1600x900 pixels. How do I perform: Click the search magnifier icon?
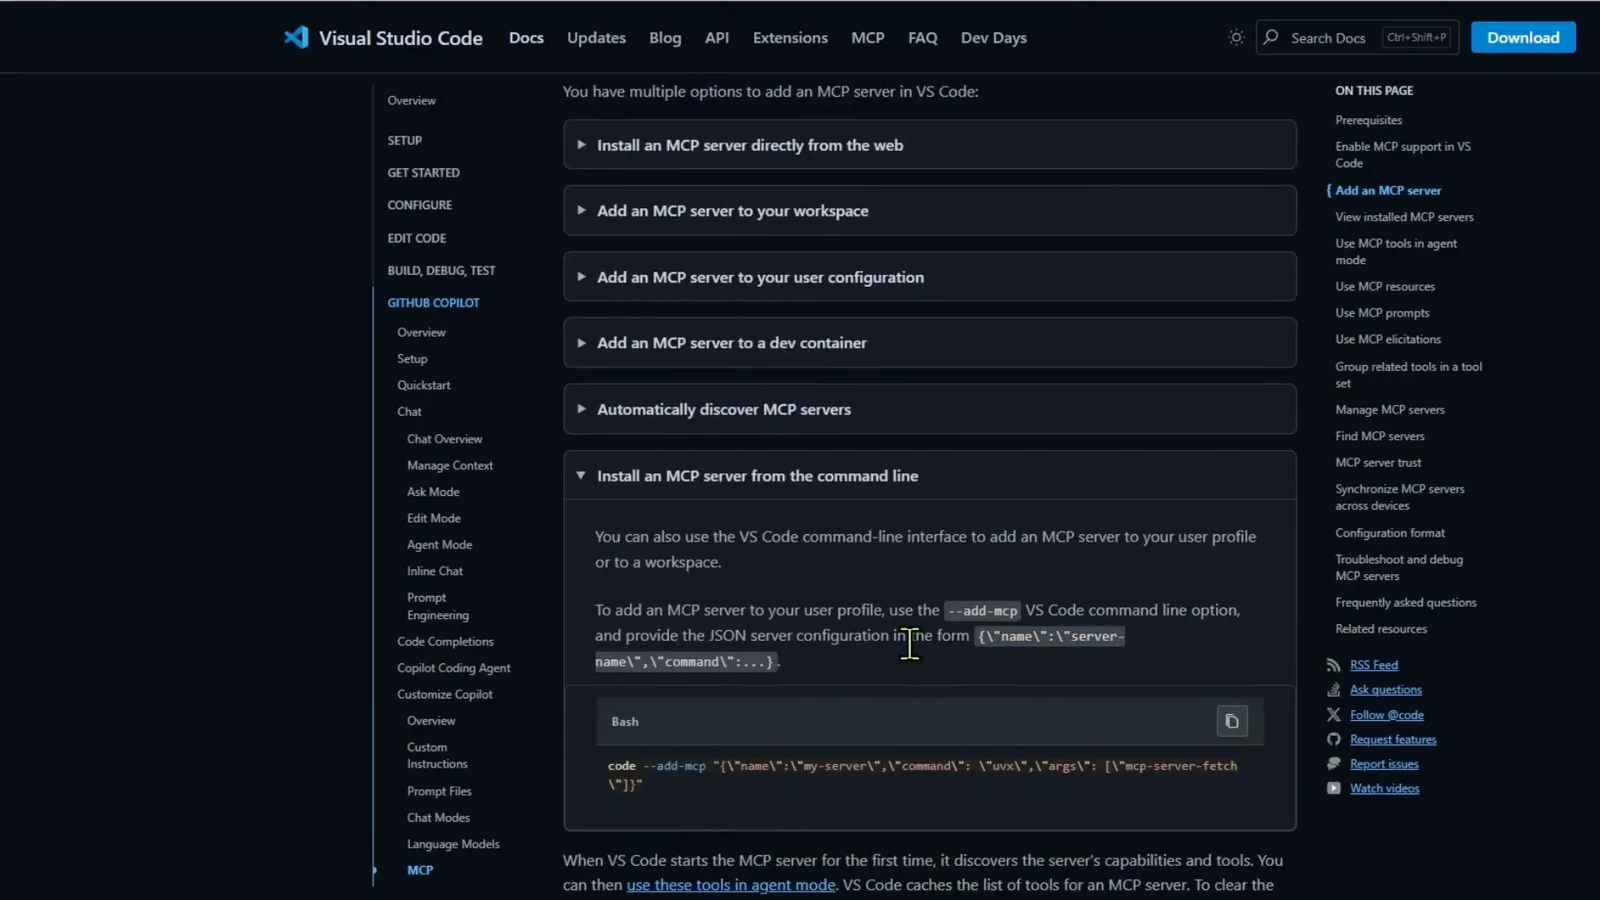(1271, 37)
